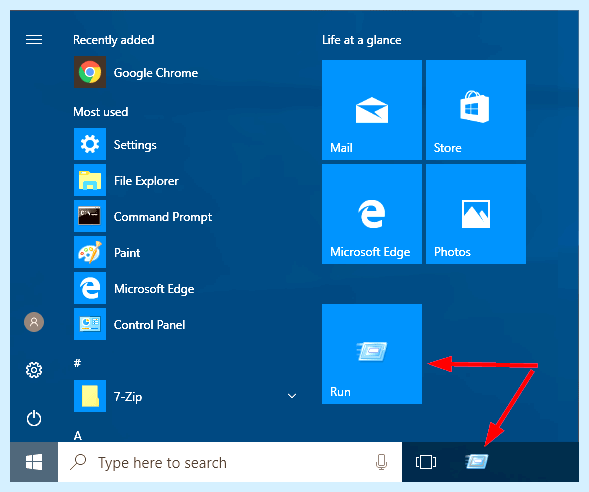The height and width of the screenshot is (492, 589).
Task: Launch Command Prompt from the list
Action: (143, 216)
